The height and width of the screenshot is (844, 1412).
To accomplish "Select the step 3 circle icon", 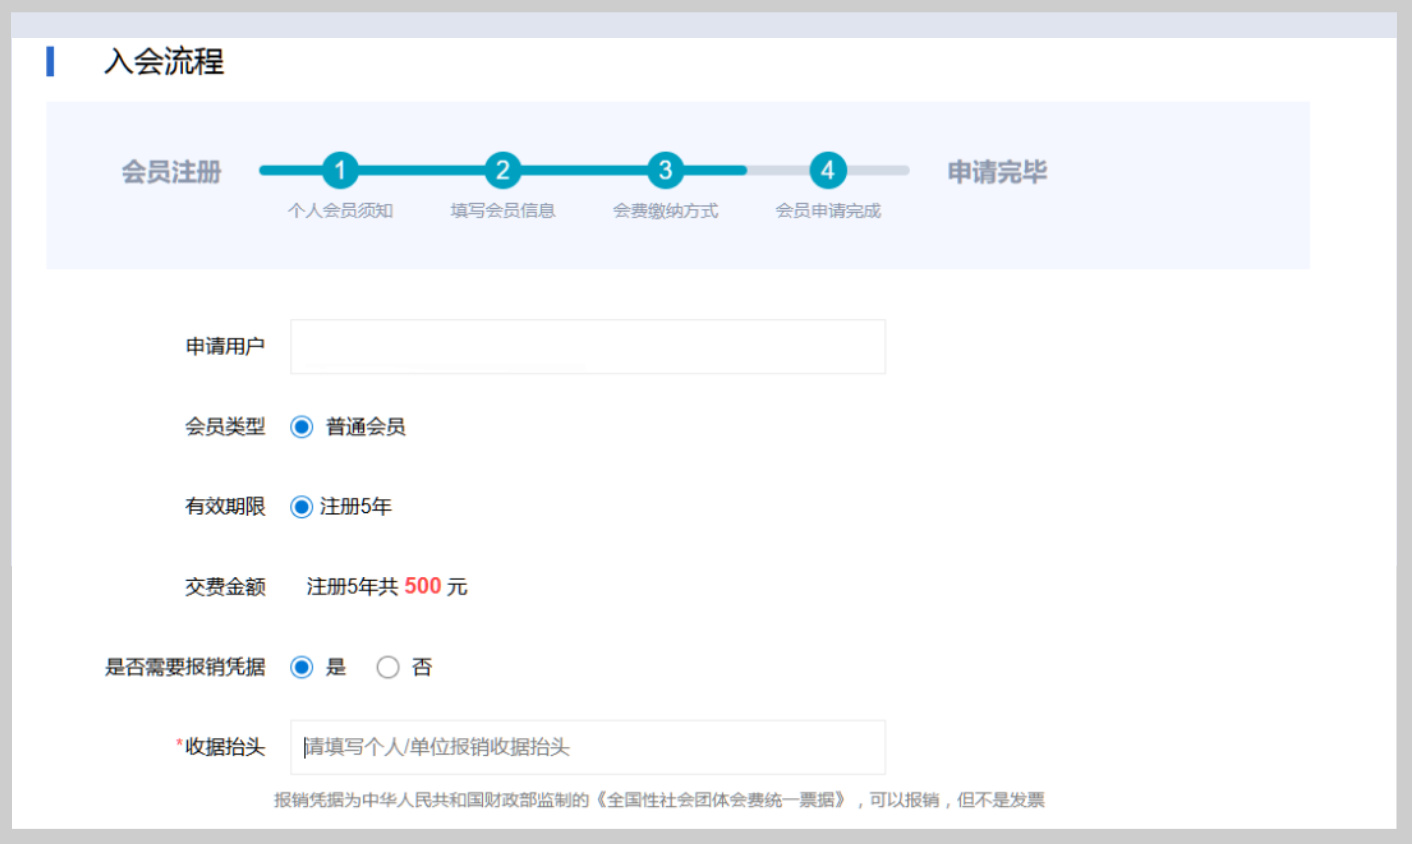I will (x=665, y=170).
